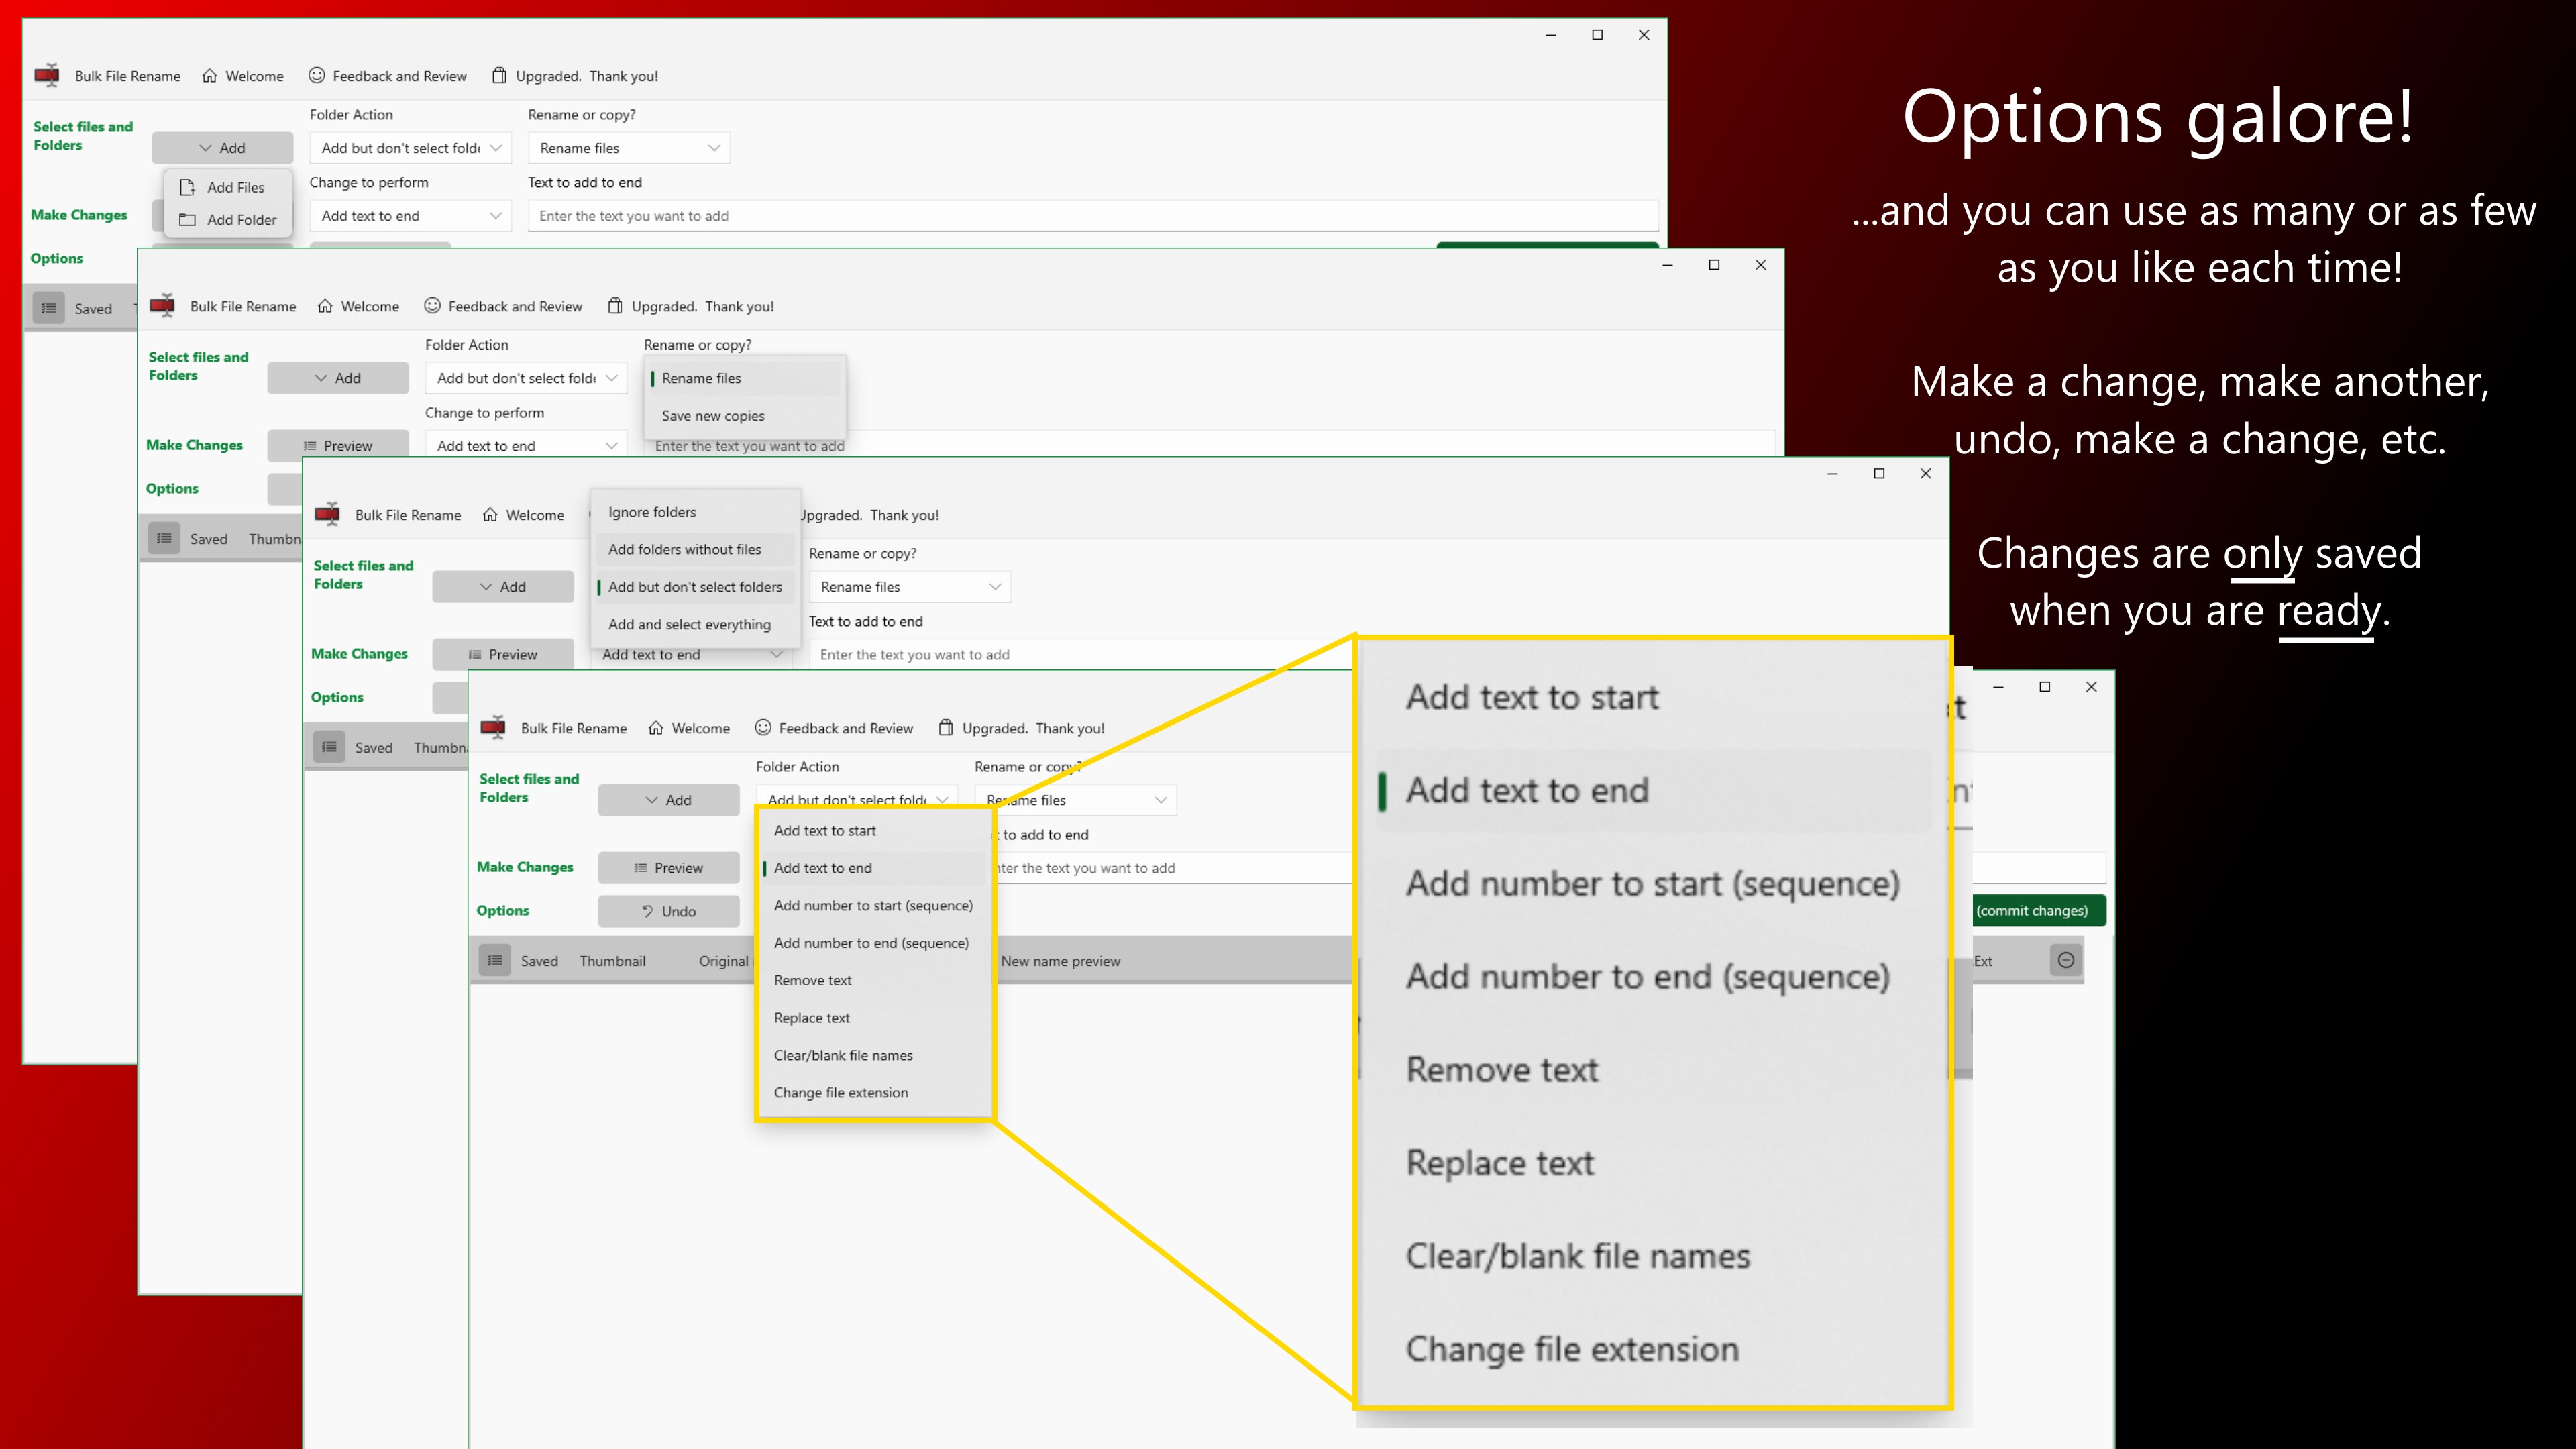2576x1449 pixels.
Task: Click the Bulk File Rename app logo
Action: coord(494,728)
